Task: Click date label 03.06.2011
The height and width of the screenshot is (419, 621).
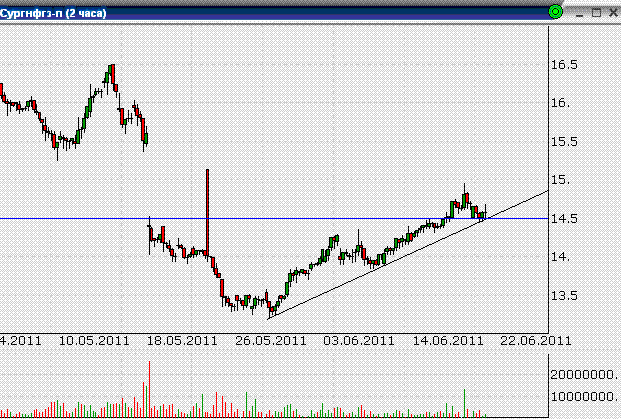Action: (x=359, y=341)
